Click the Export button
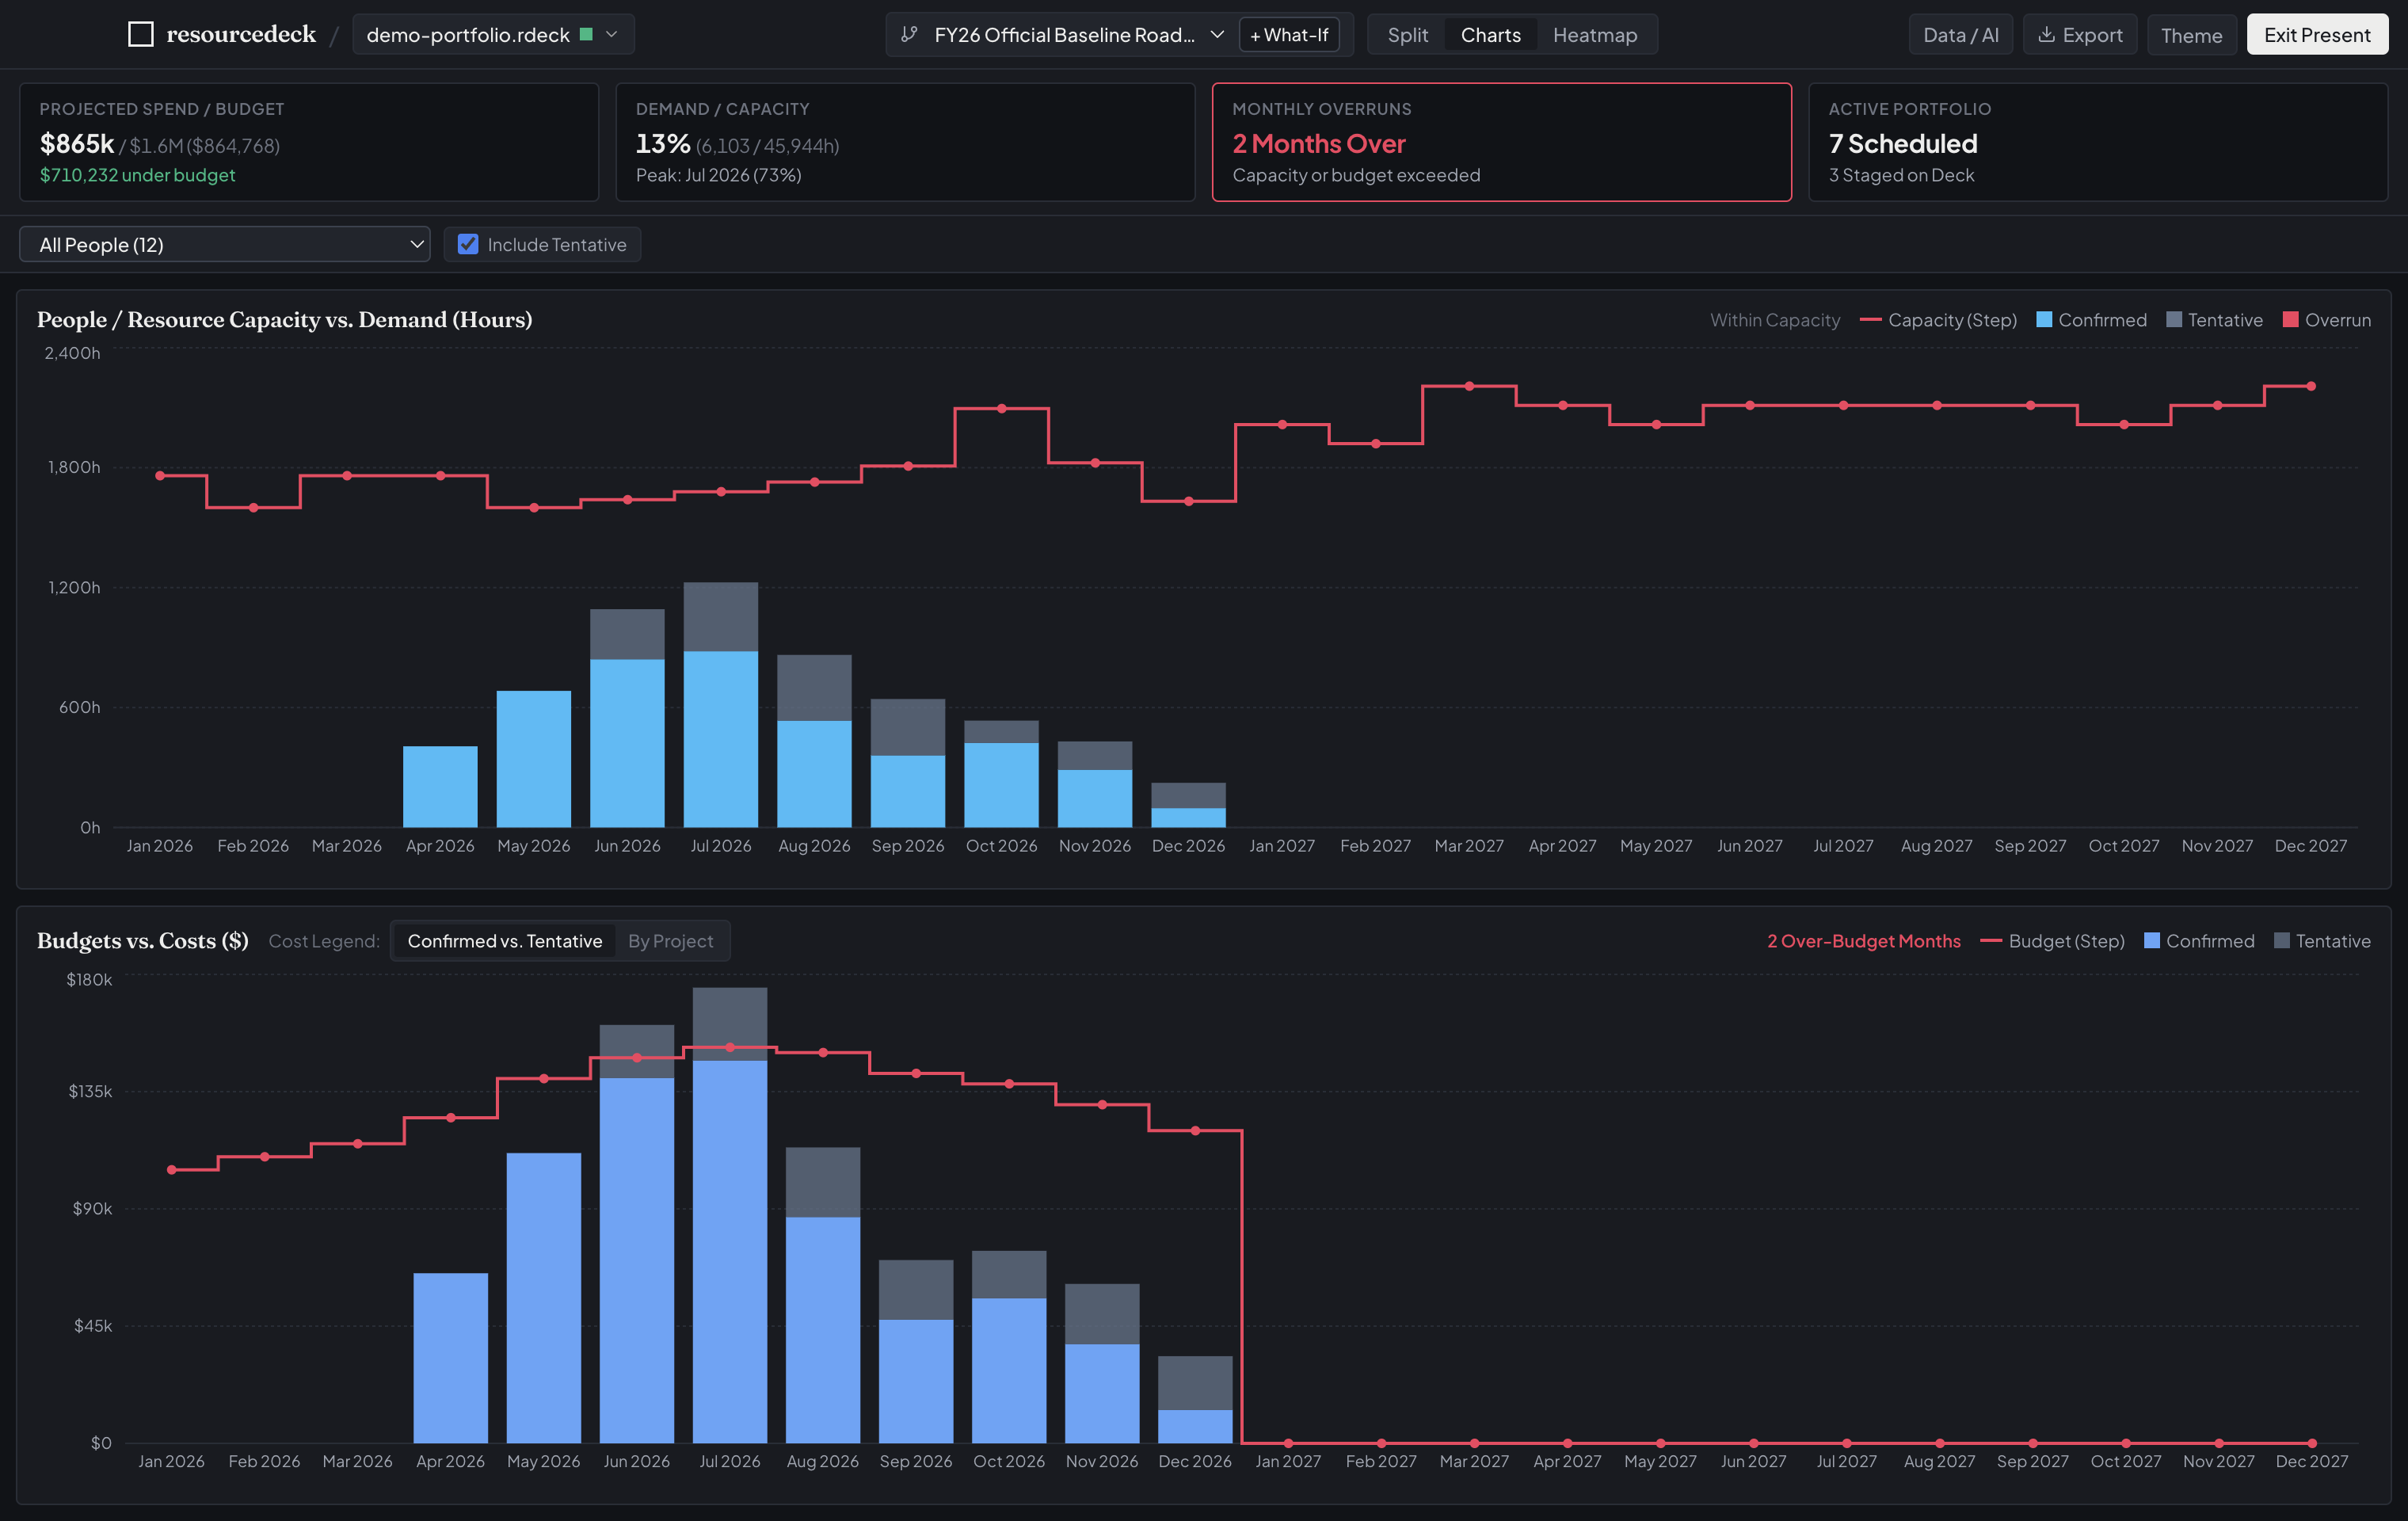The width and height of the screenshot is (2408, 1521). [x=2080, y=34]
